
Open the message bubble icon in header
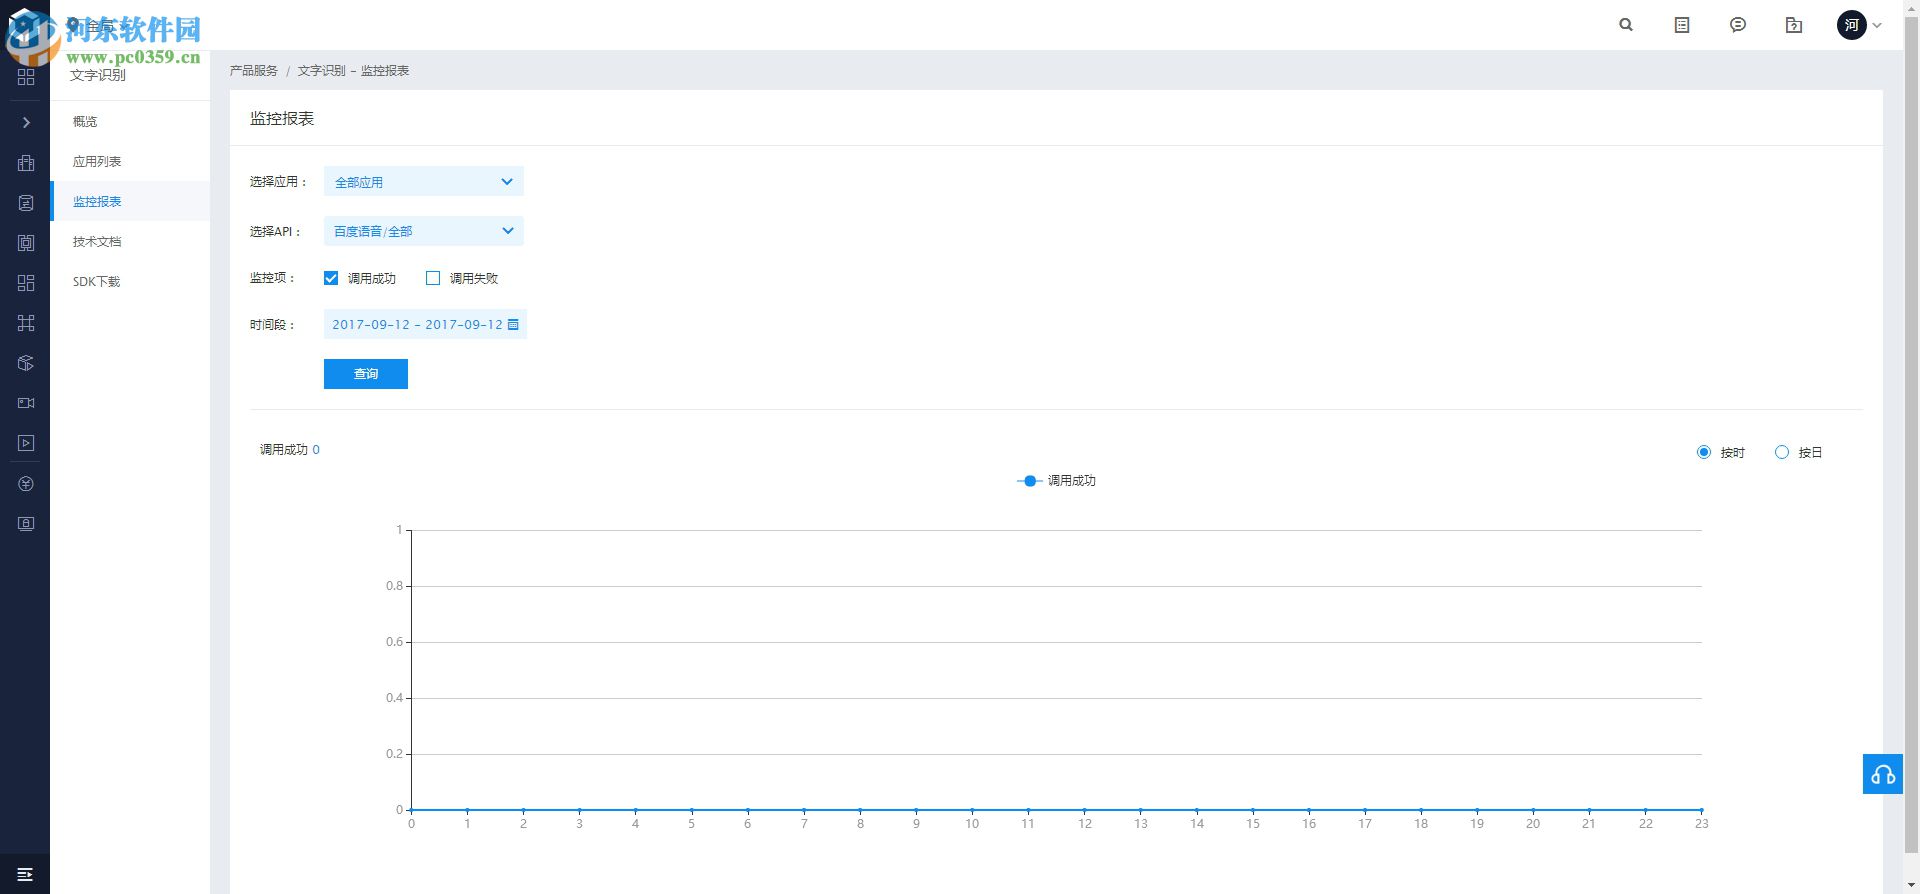(x=1738, y=25)
